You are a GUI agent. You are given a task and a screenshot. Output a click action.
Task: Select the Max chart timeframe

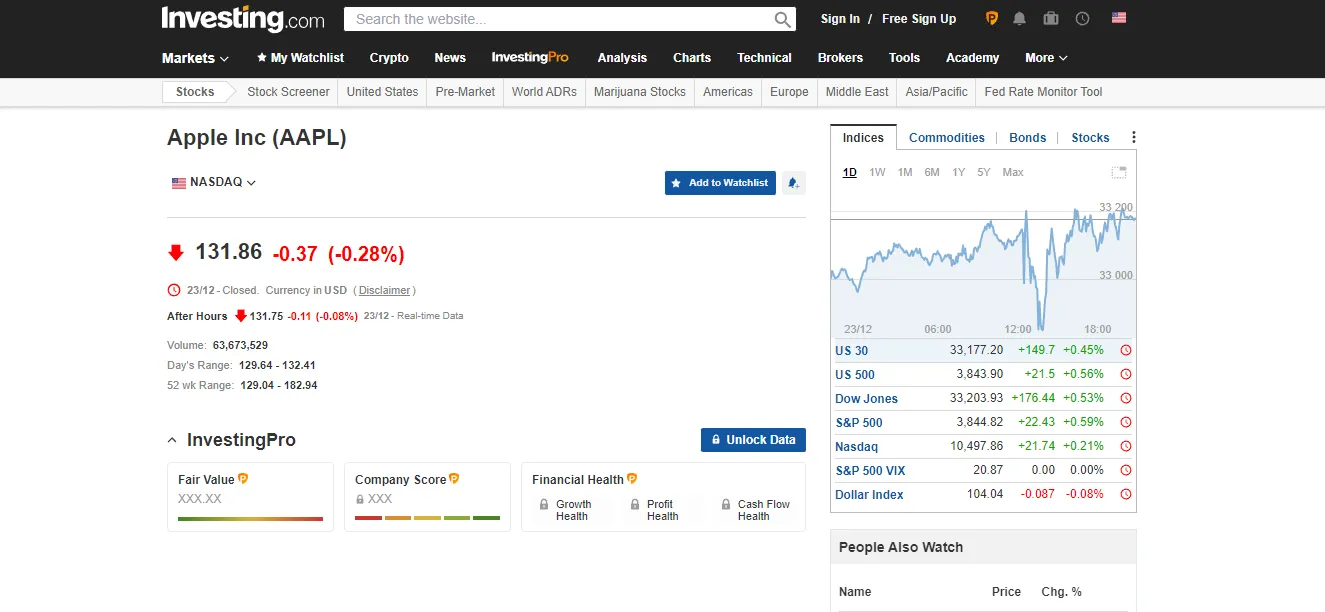[1013, 172]
